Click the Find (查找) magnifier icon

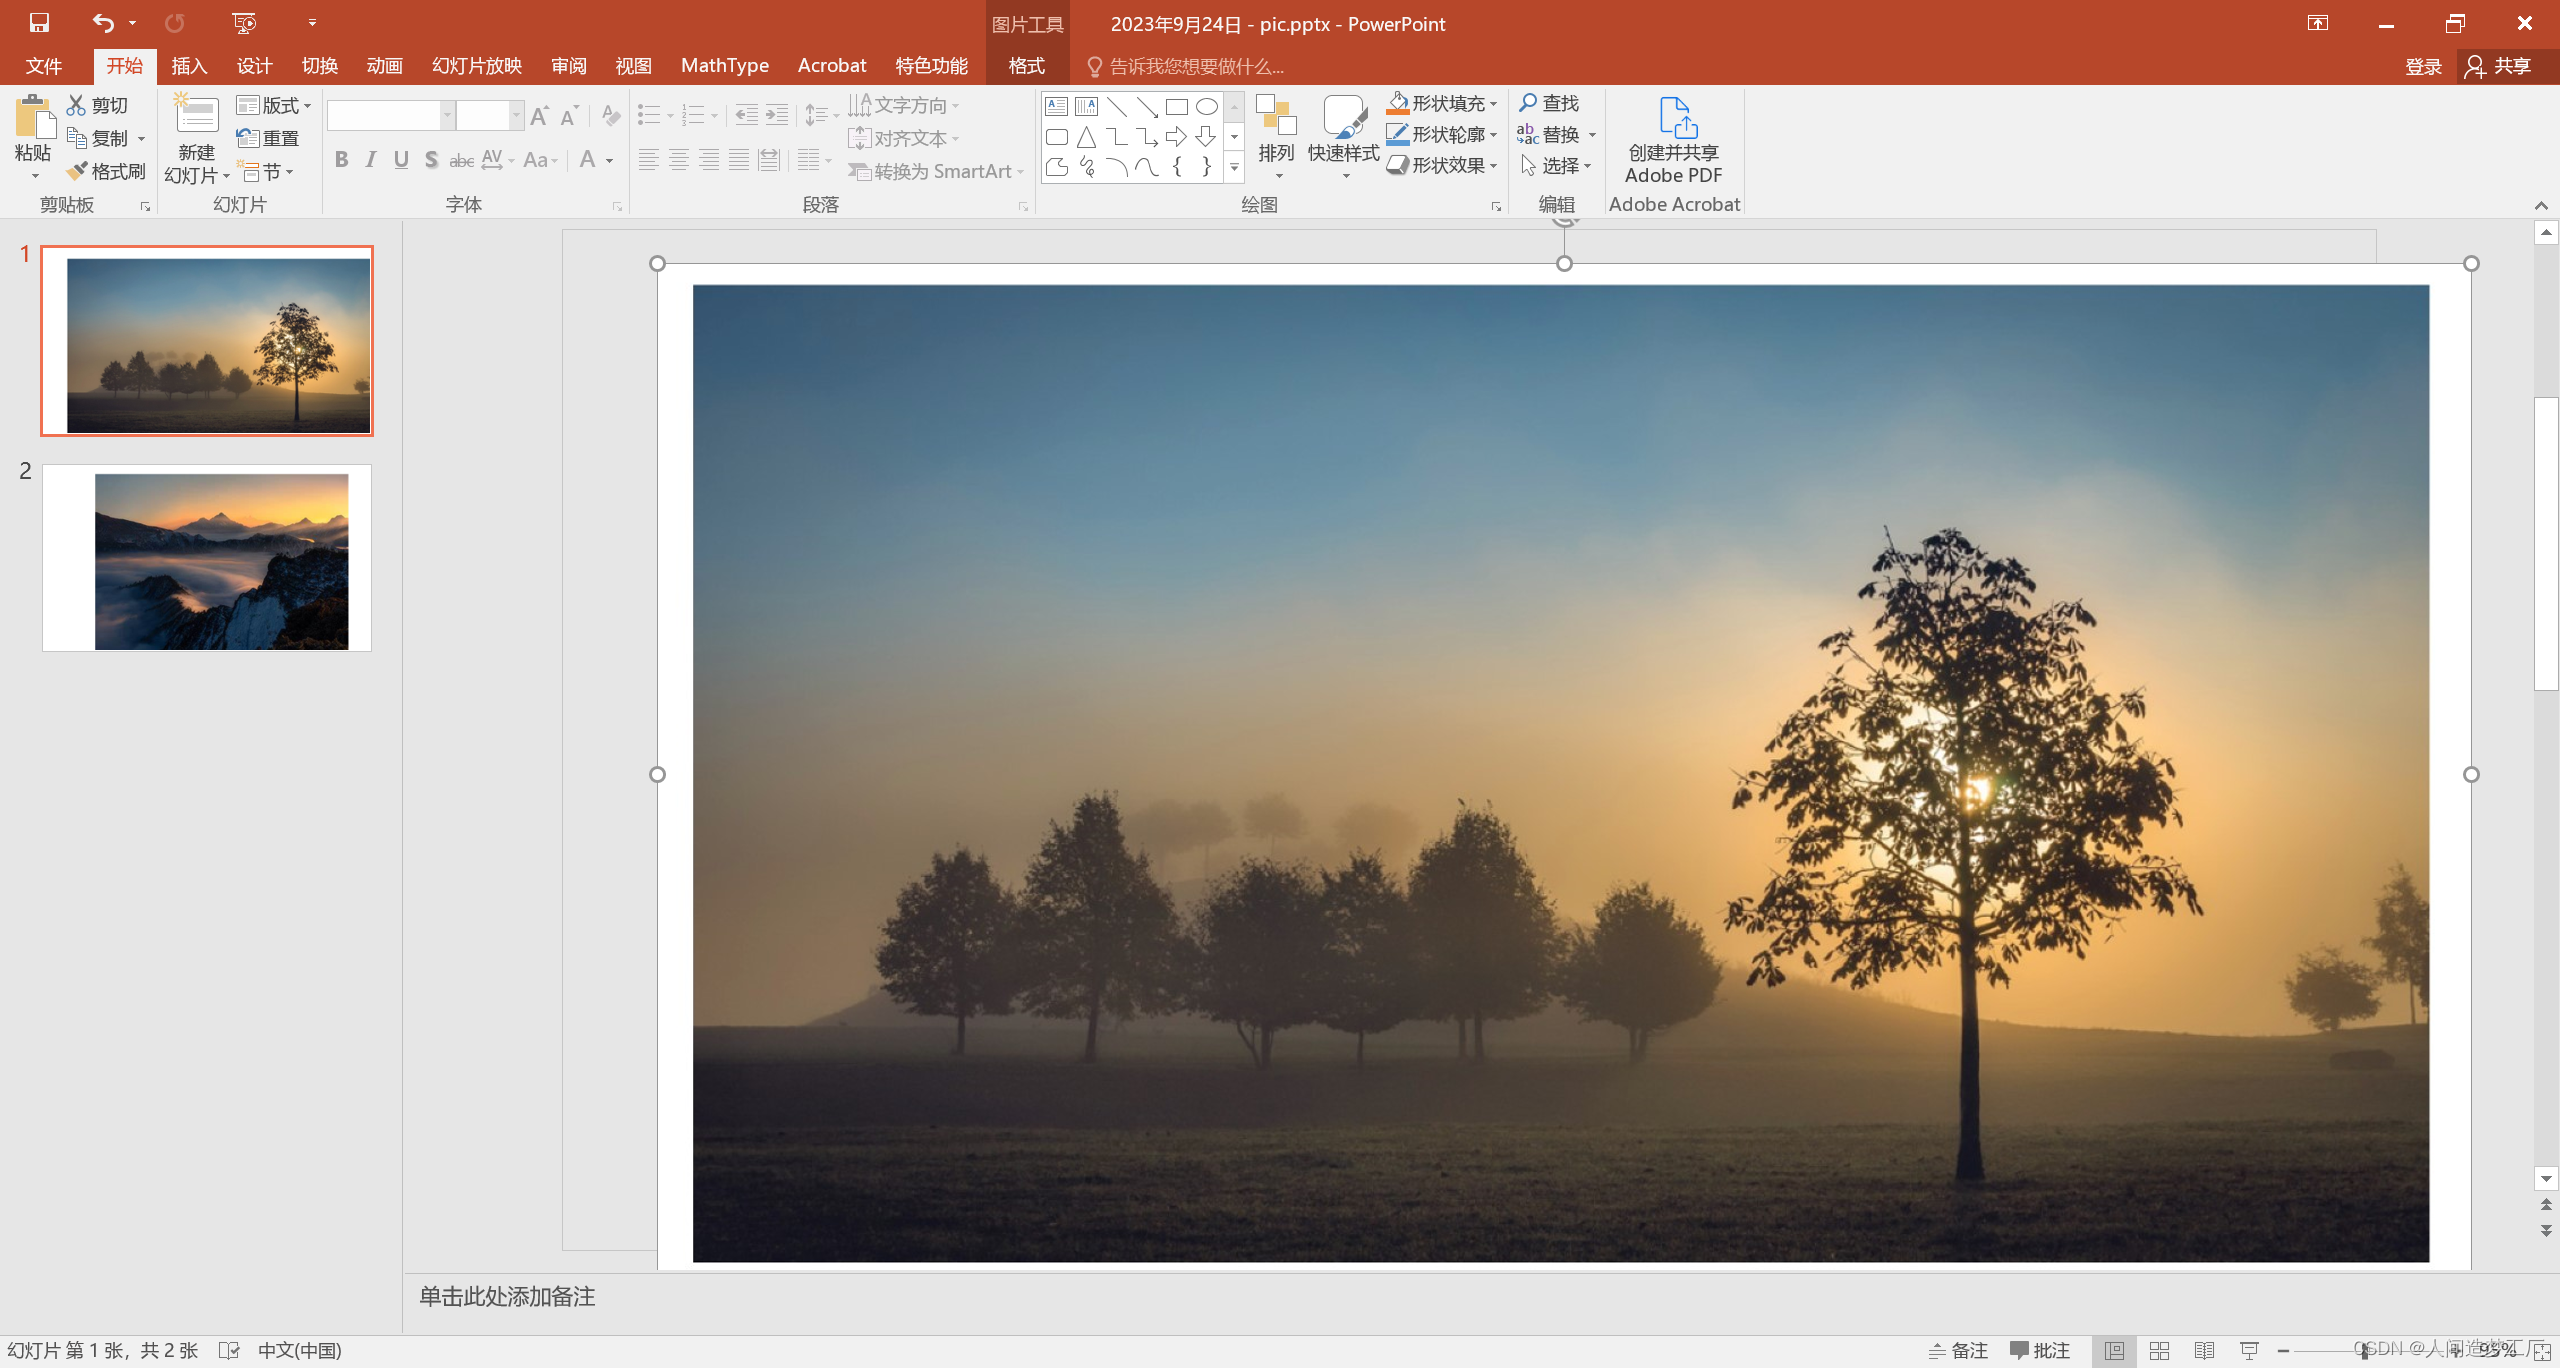[x=1529, y=103]
